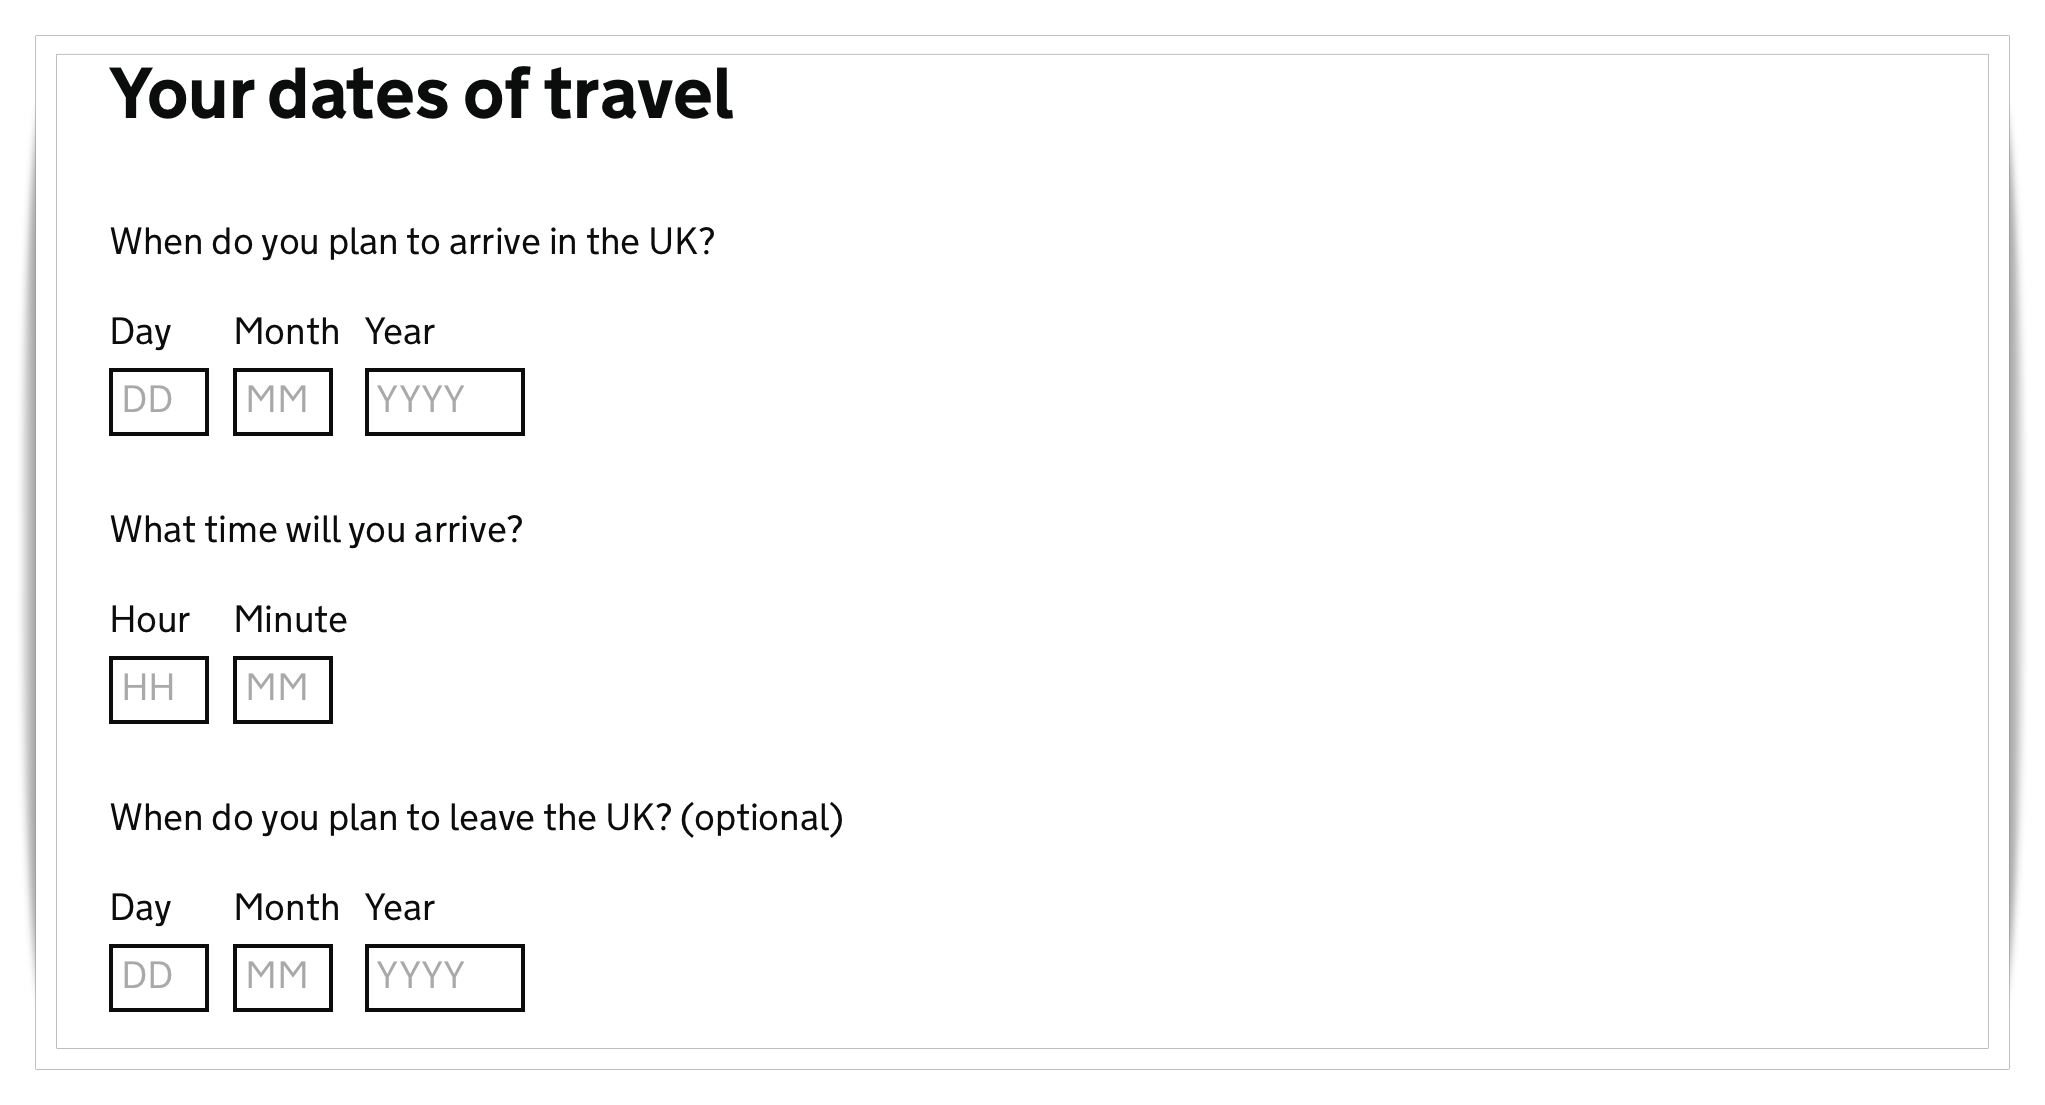Click the Year label above the arrival YYYY box
This screenshot has height=1105, width=2045.
(x=399, y=331)
